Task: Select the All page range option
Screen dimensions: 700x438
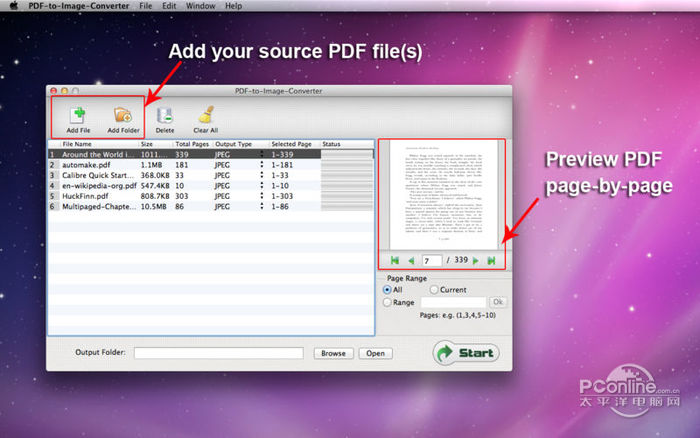Action: 387,290
